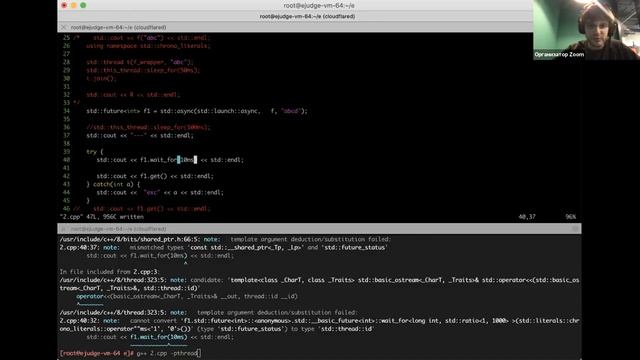Click commented line 32 std::cout << R
Viewport: 640px width, 360px height.
point(133,95)
